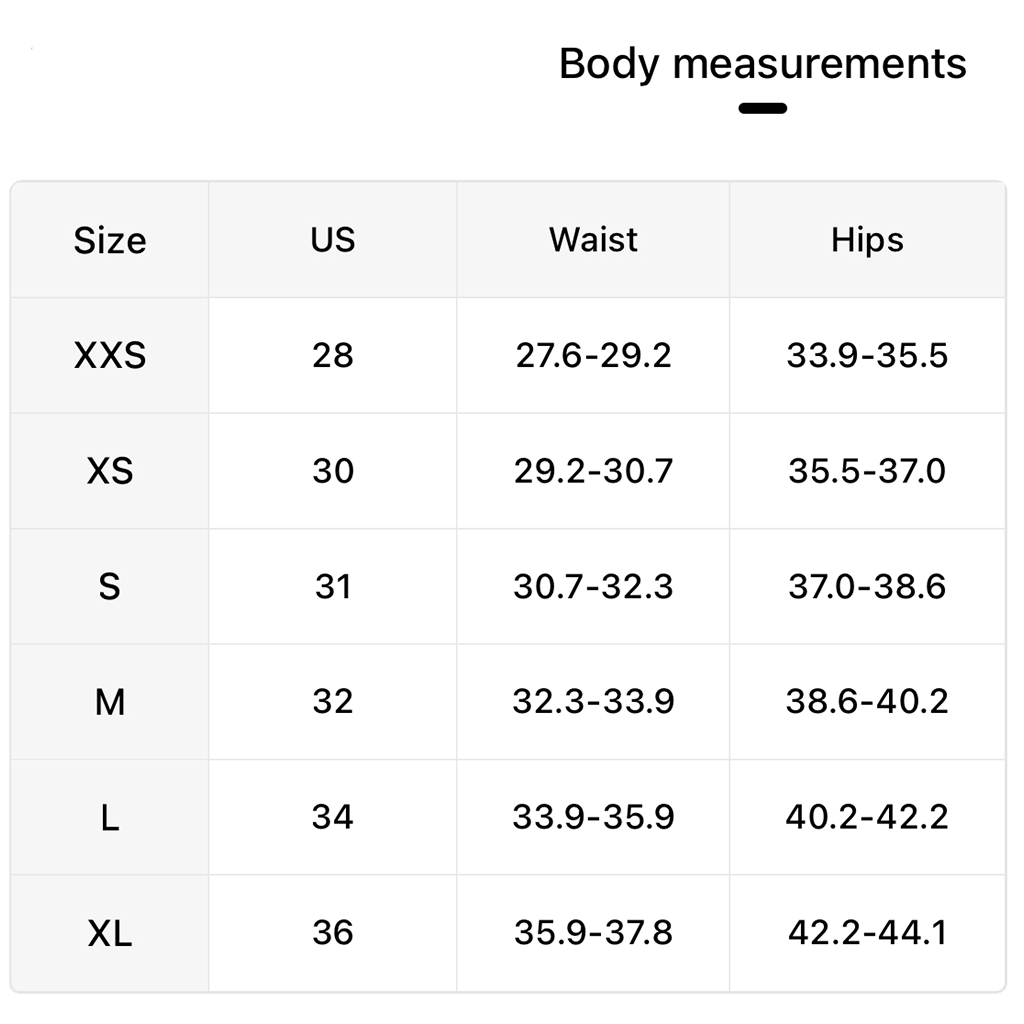Select the Body measurements tab
This screenshot has width=1024, height=1024.
762,64
